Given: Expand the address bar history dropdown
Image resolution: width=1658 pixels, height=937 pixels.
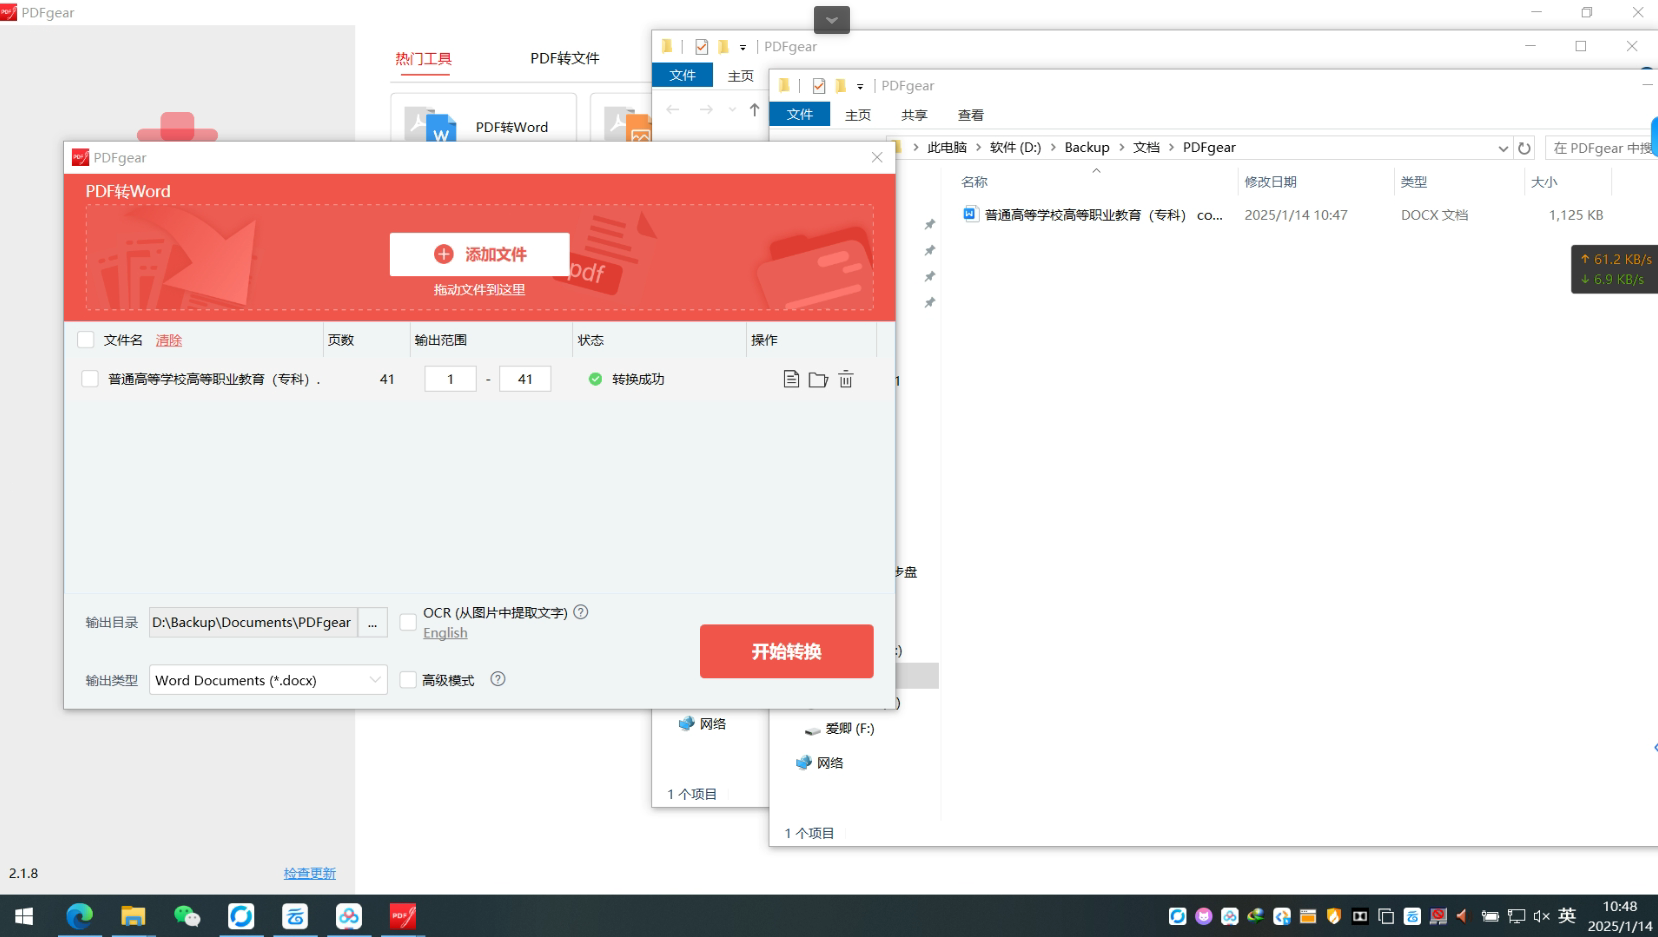Looking at the screenshot, I should pyautogui.click(x=1502, y=148).
